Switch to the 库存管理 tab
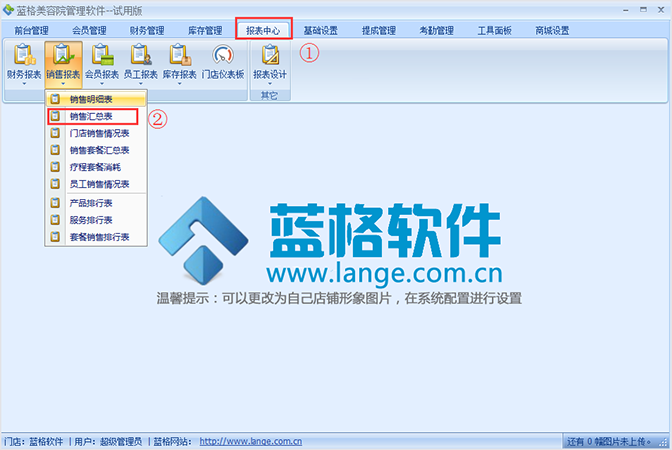 point(205,30)
